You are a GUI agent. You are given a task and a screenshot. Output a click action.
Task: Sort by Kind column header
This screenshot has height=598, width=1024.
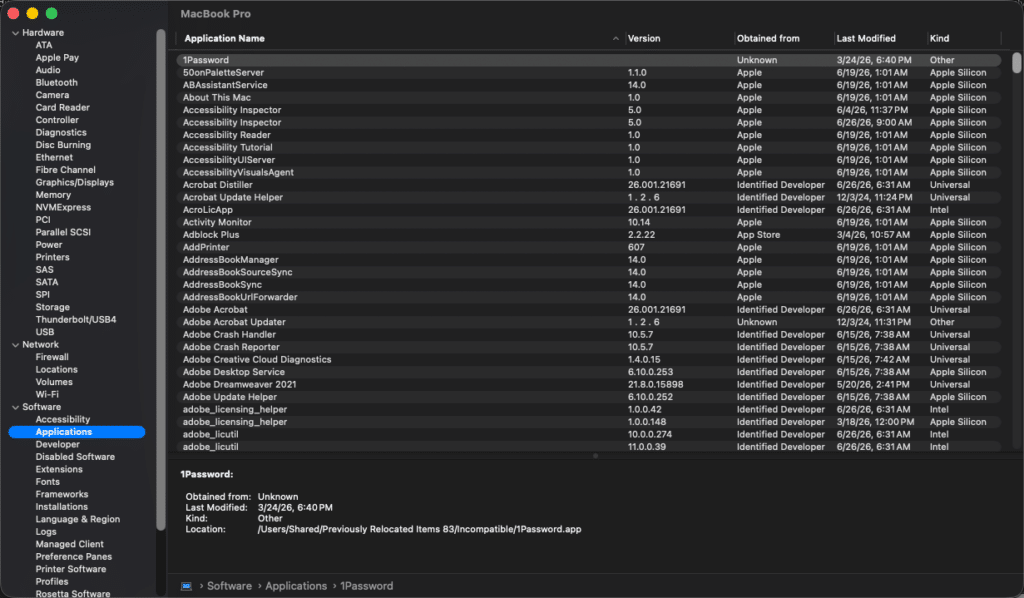(x=939, y=39)
